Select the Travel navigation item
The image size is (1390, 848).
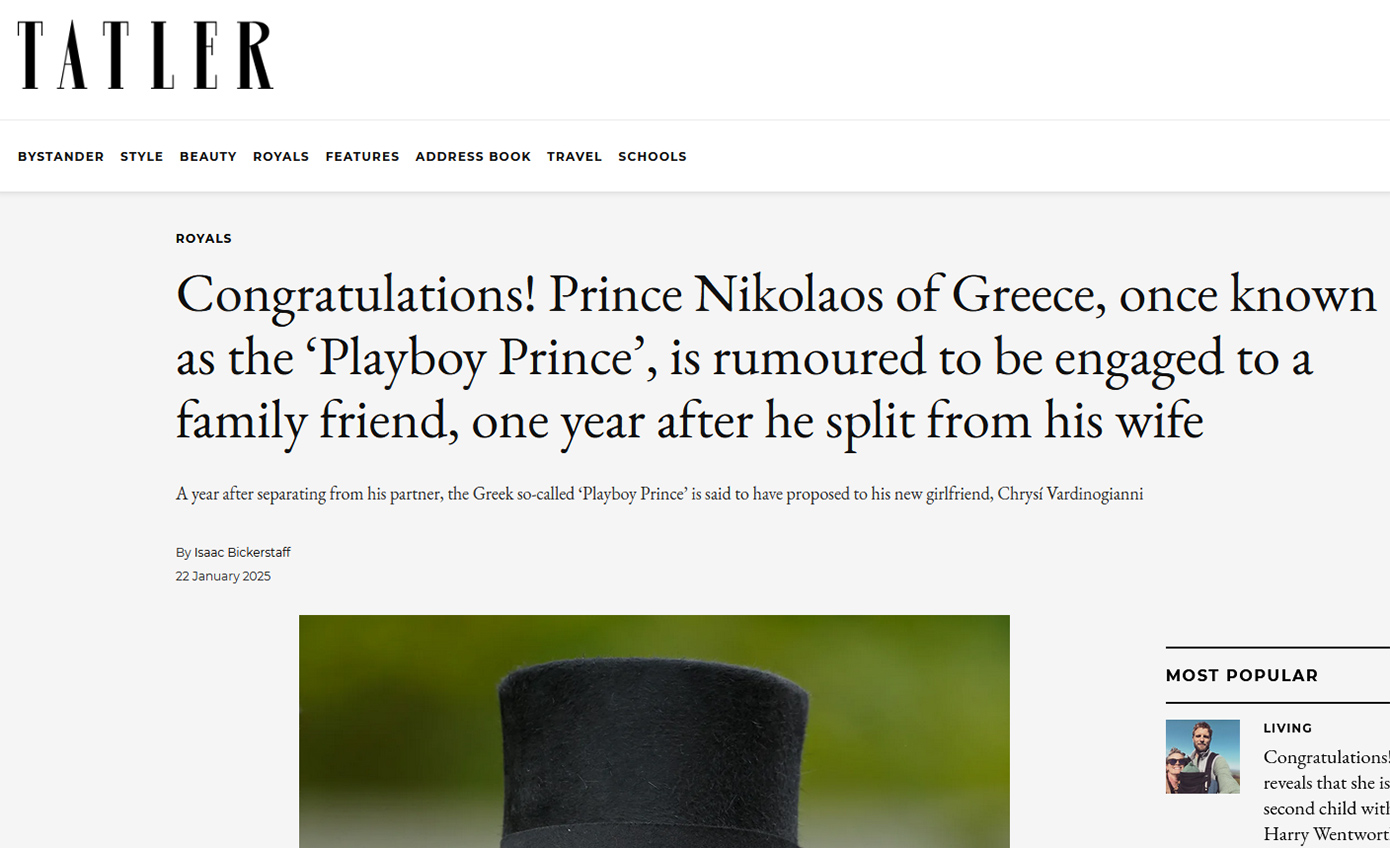(x=574, y=157)
